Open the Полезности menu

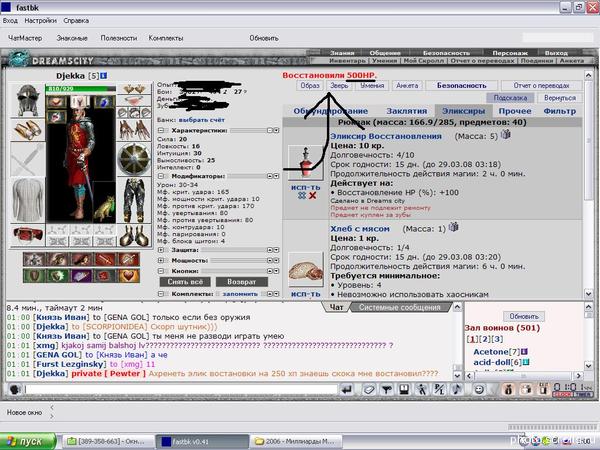point(119,38)
